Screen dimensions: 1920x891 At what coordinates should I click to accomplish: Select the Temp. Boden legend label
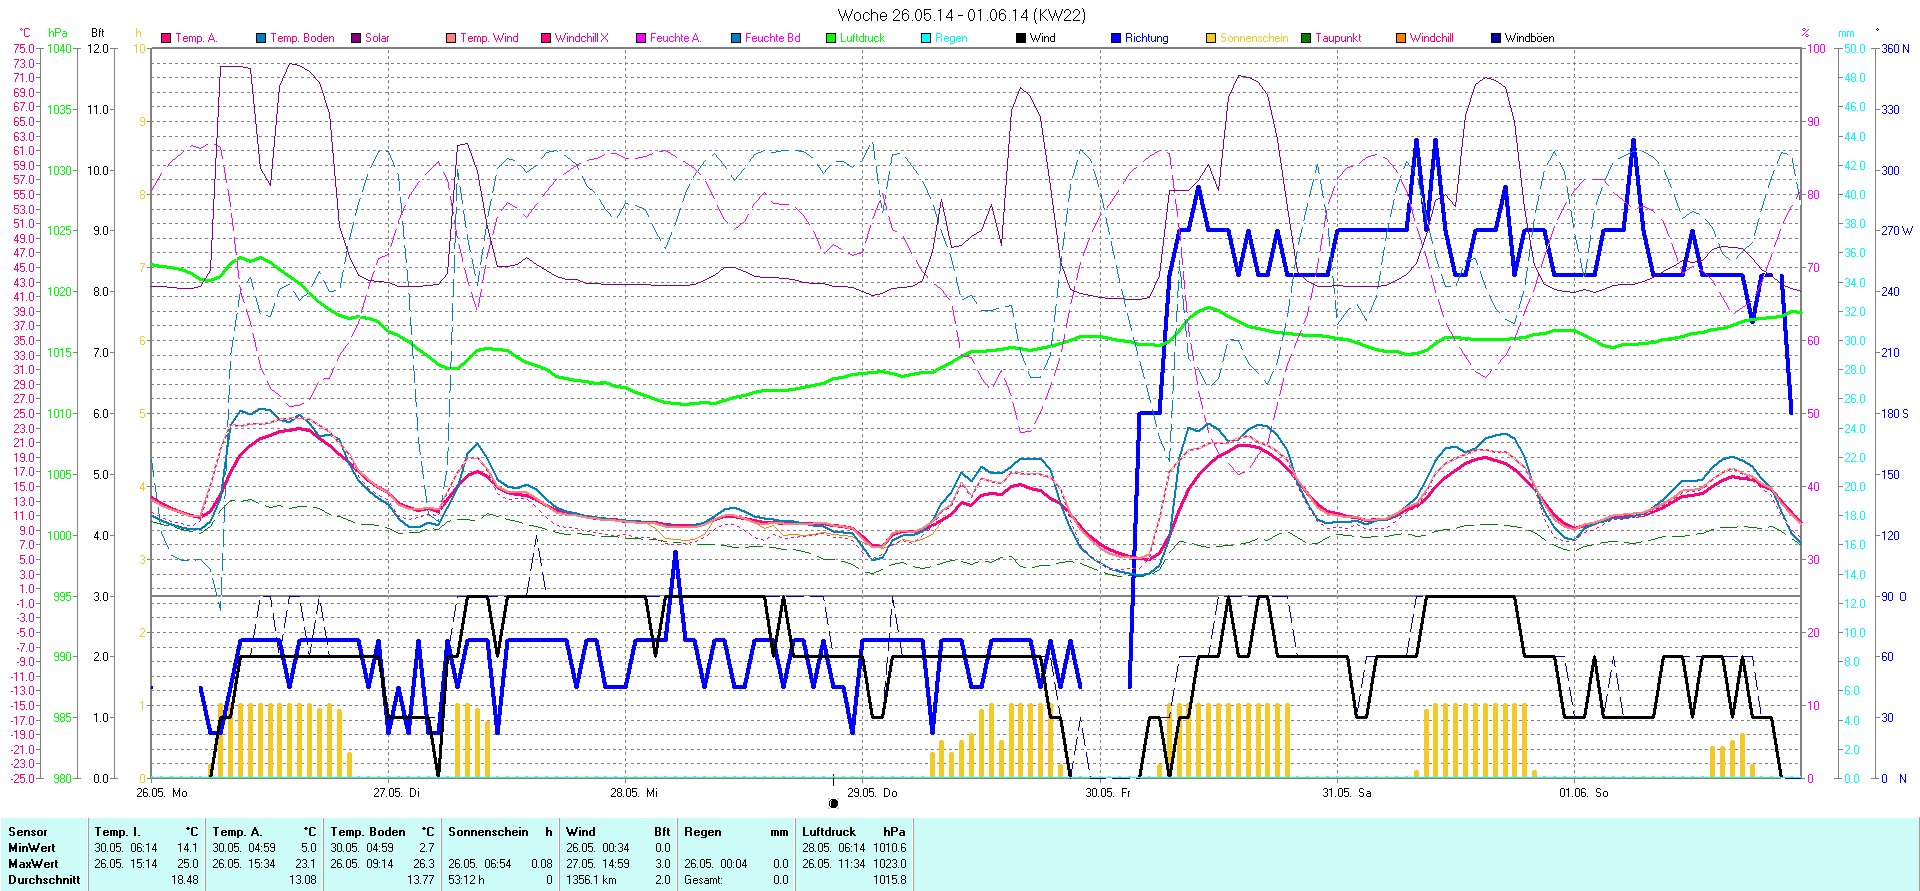coord(302,38)
